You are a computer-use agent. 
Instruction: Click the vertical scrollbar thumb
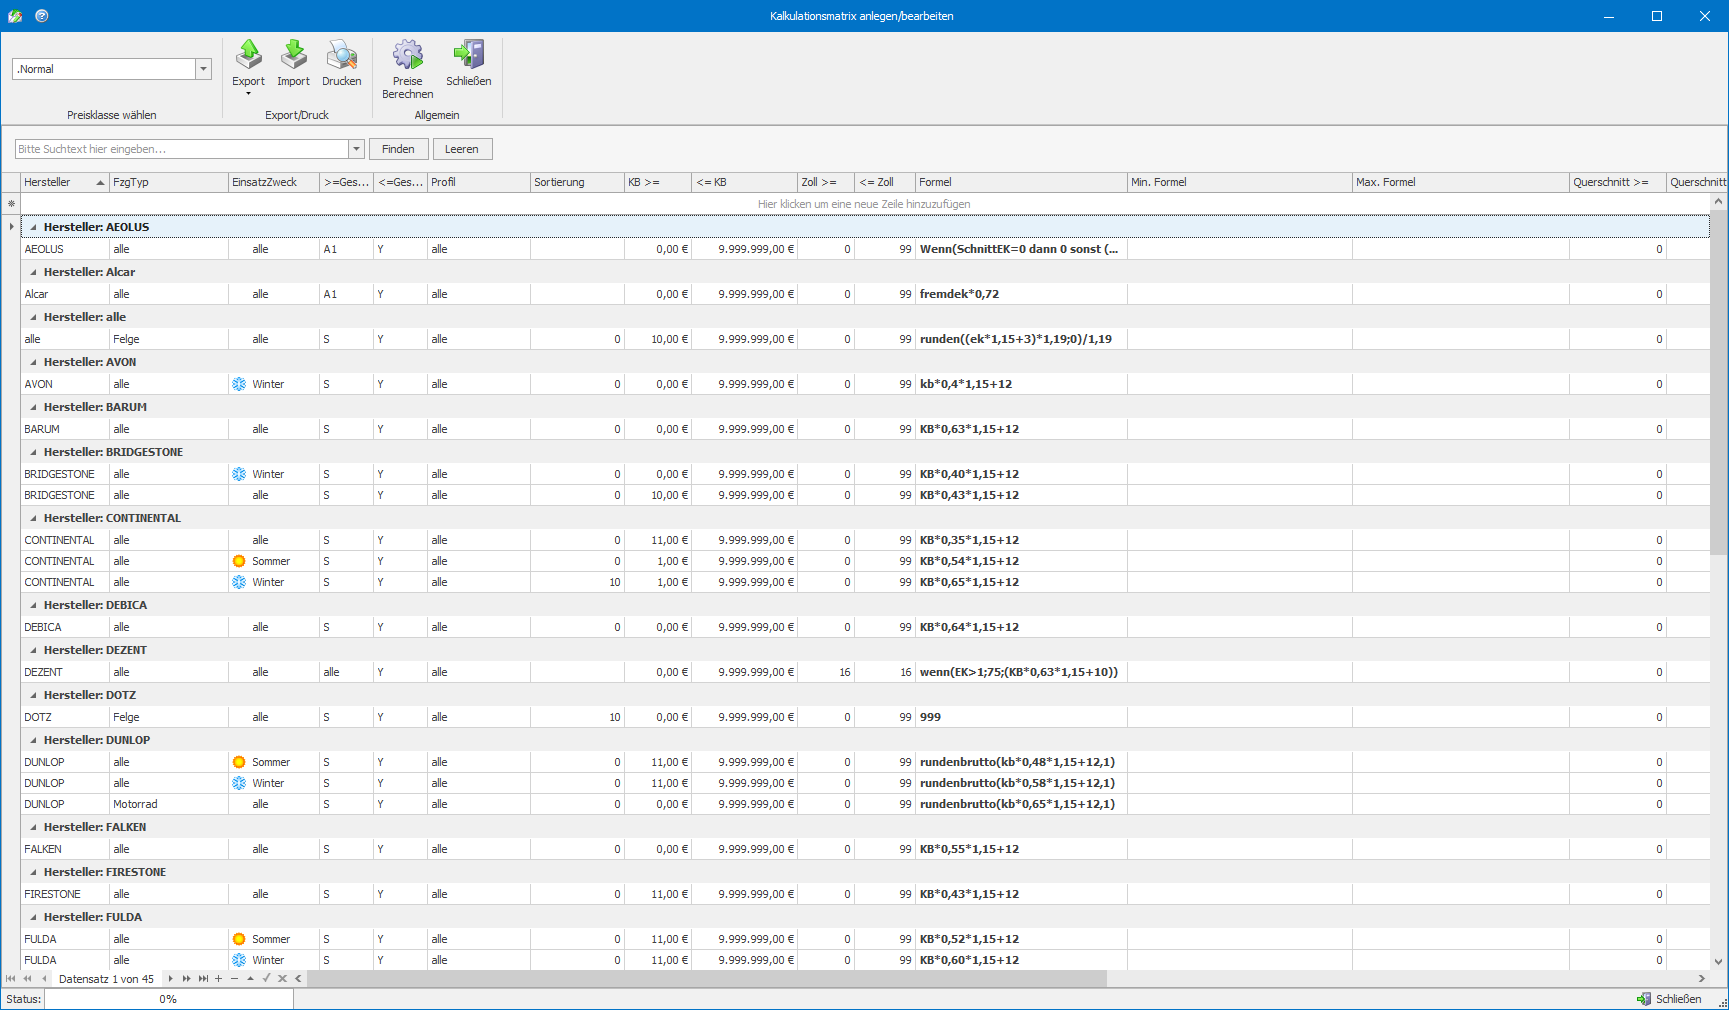coord(1719,380)
